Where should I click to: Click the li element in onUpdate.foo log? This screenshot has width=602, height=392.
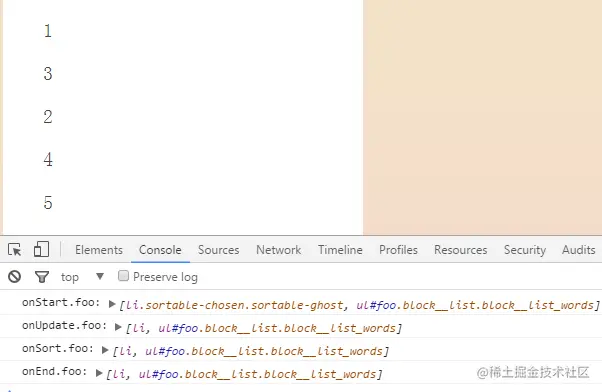(139, 328)
